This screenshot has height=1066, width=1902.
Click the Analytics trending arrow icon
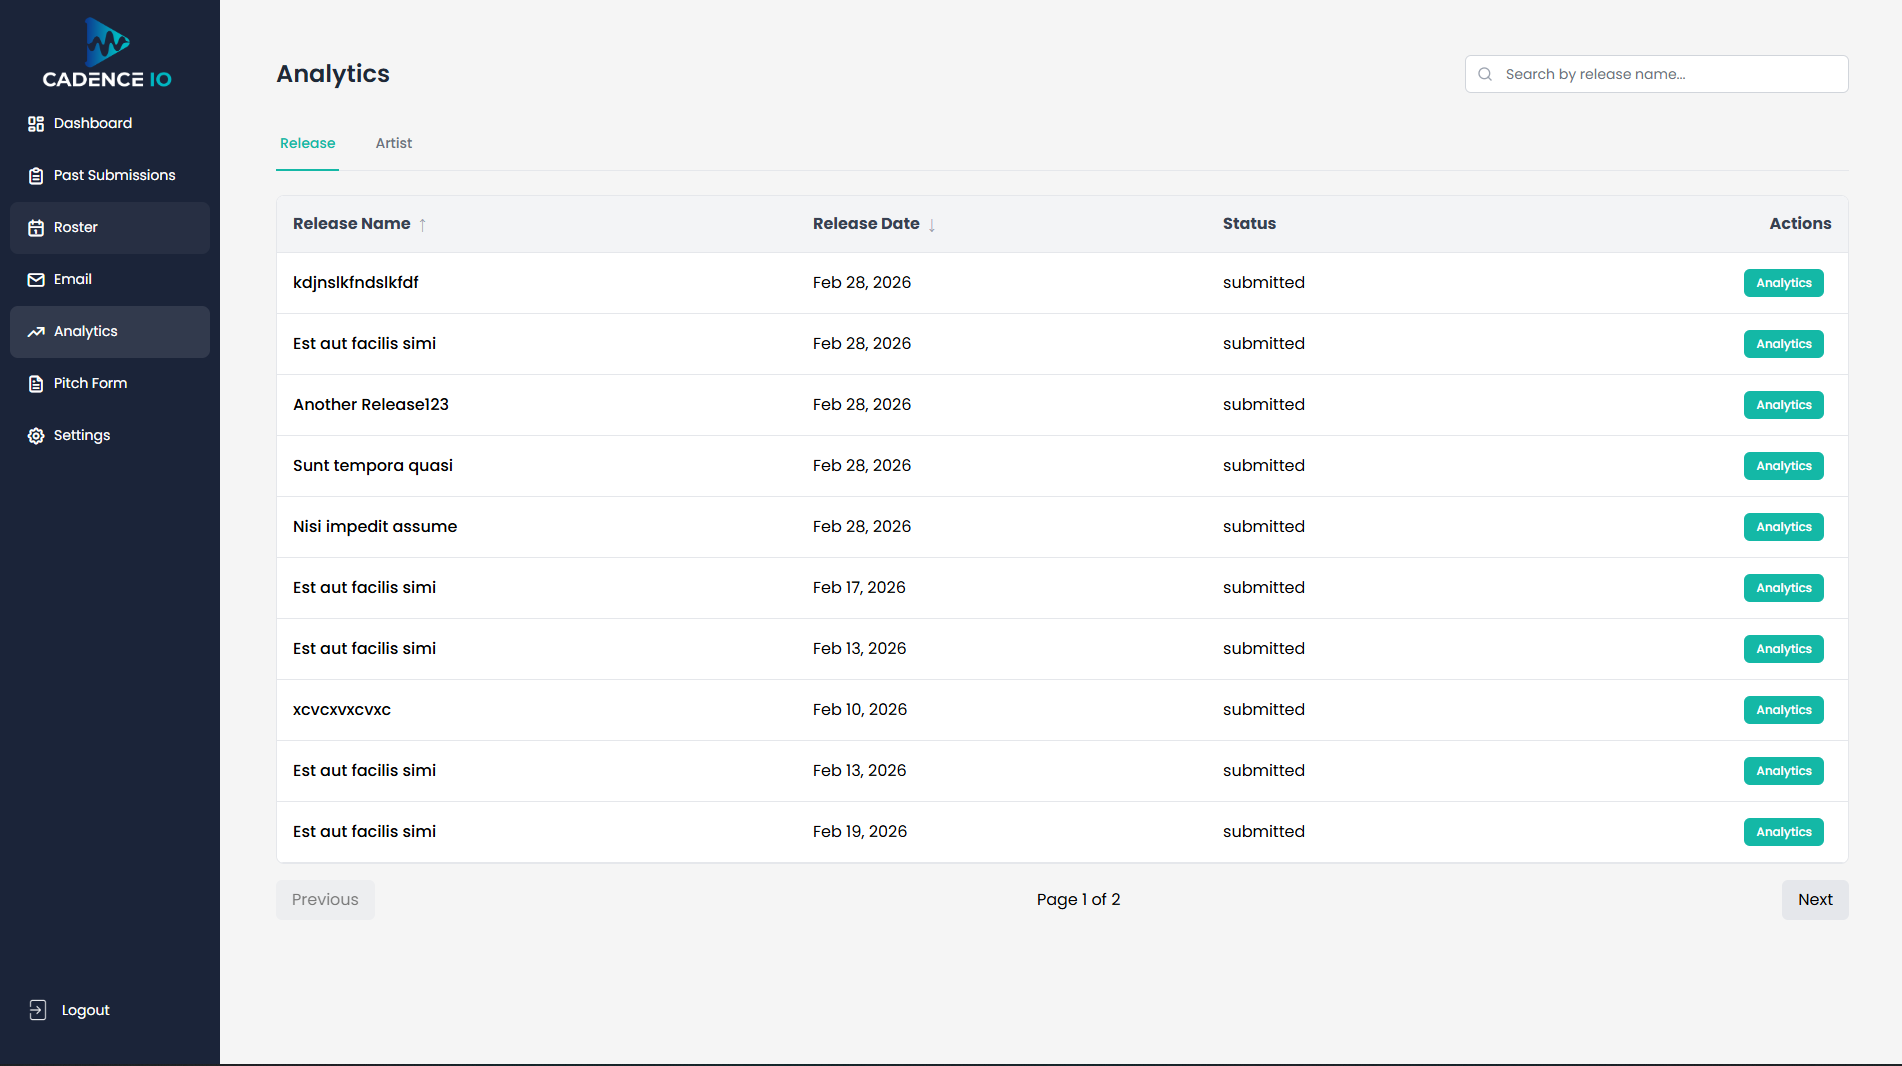pyautogui.click(x=36, y=332)
